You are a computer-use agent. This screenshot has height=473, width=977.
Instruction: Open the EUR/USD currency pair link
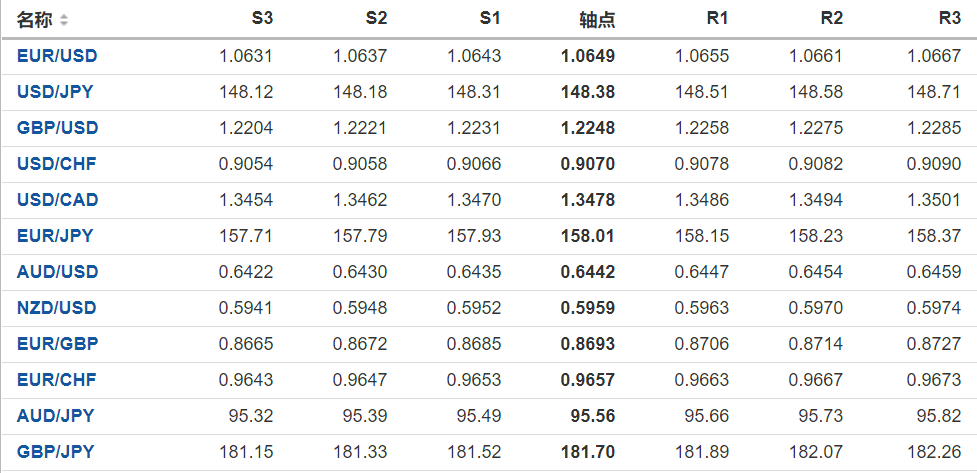pyautogui.click(x=57, y=56)
